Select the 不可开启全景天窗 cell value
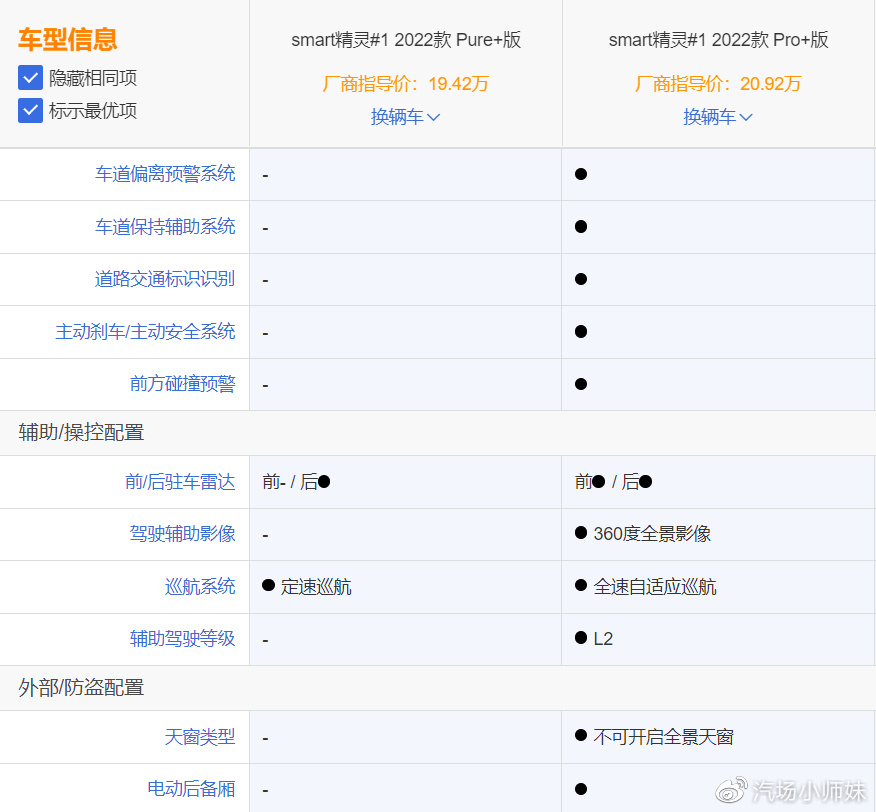 [663, 737]
